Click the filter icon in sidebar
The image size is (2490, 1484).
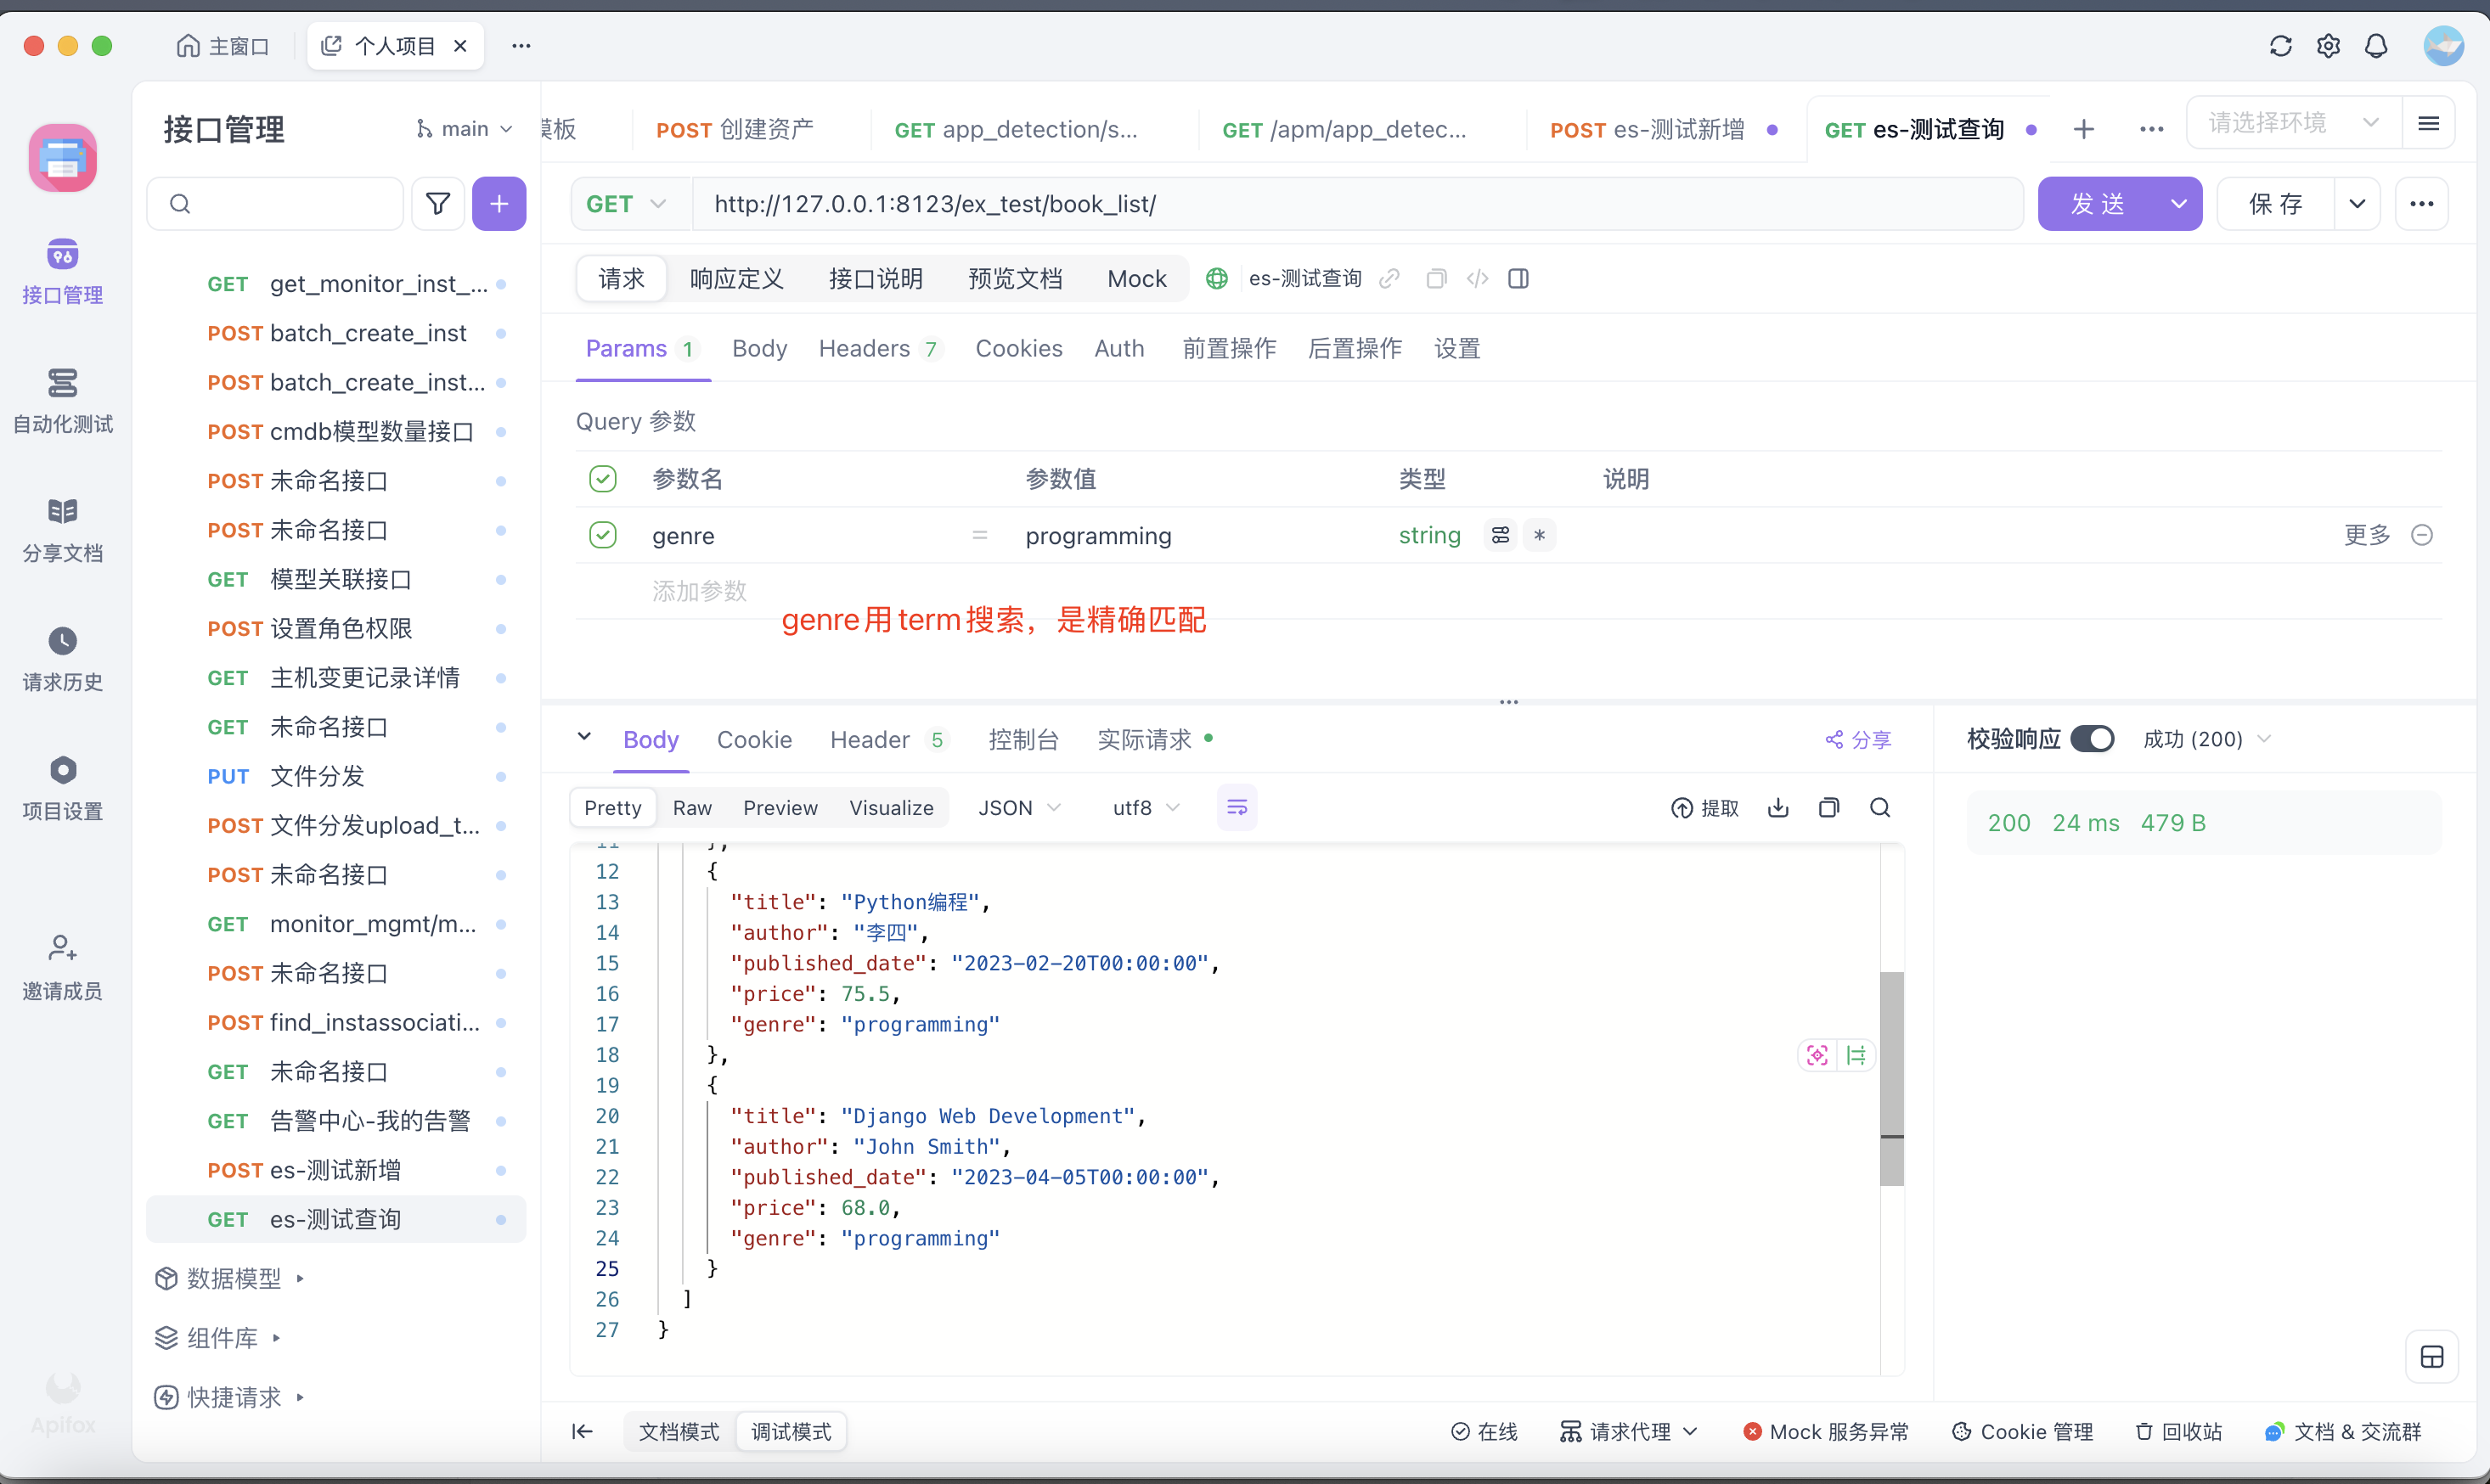(438, 204)
